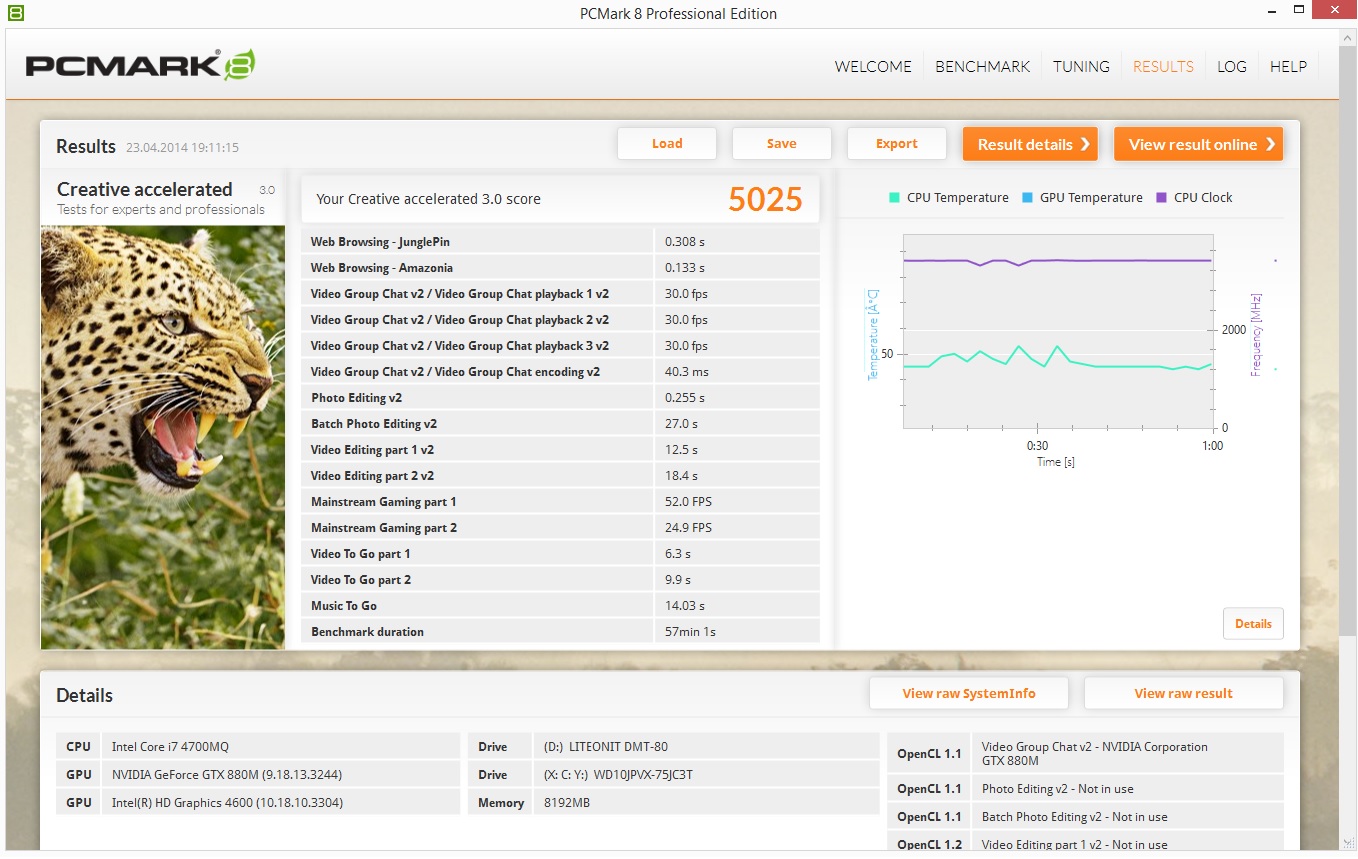Select Video Editing part 1 v2 row
The height and width of the screenshot is (859, 1358).
click(x=560, y=450)
